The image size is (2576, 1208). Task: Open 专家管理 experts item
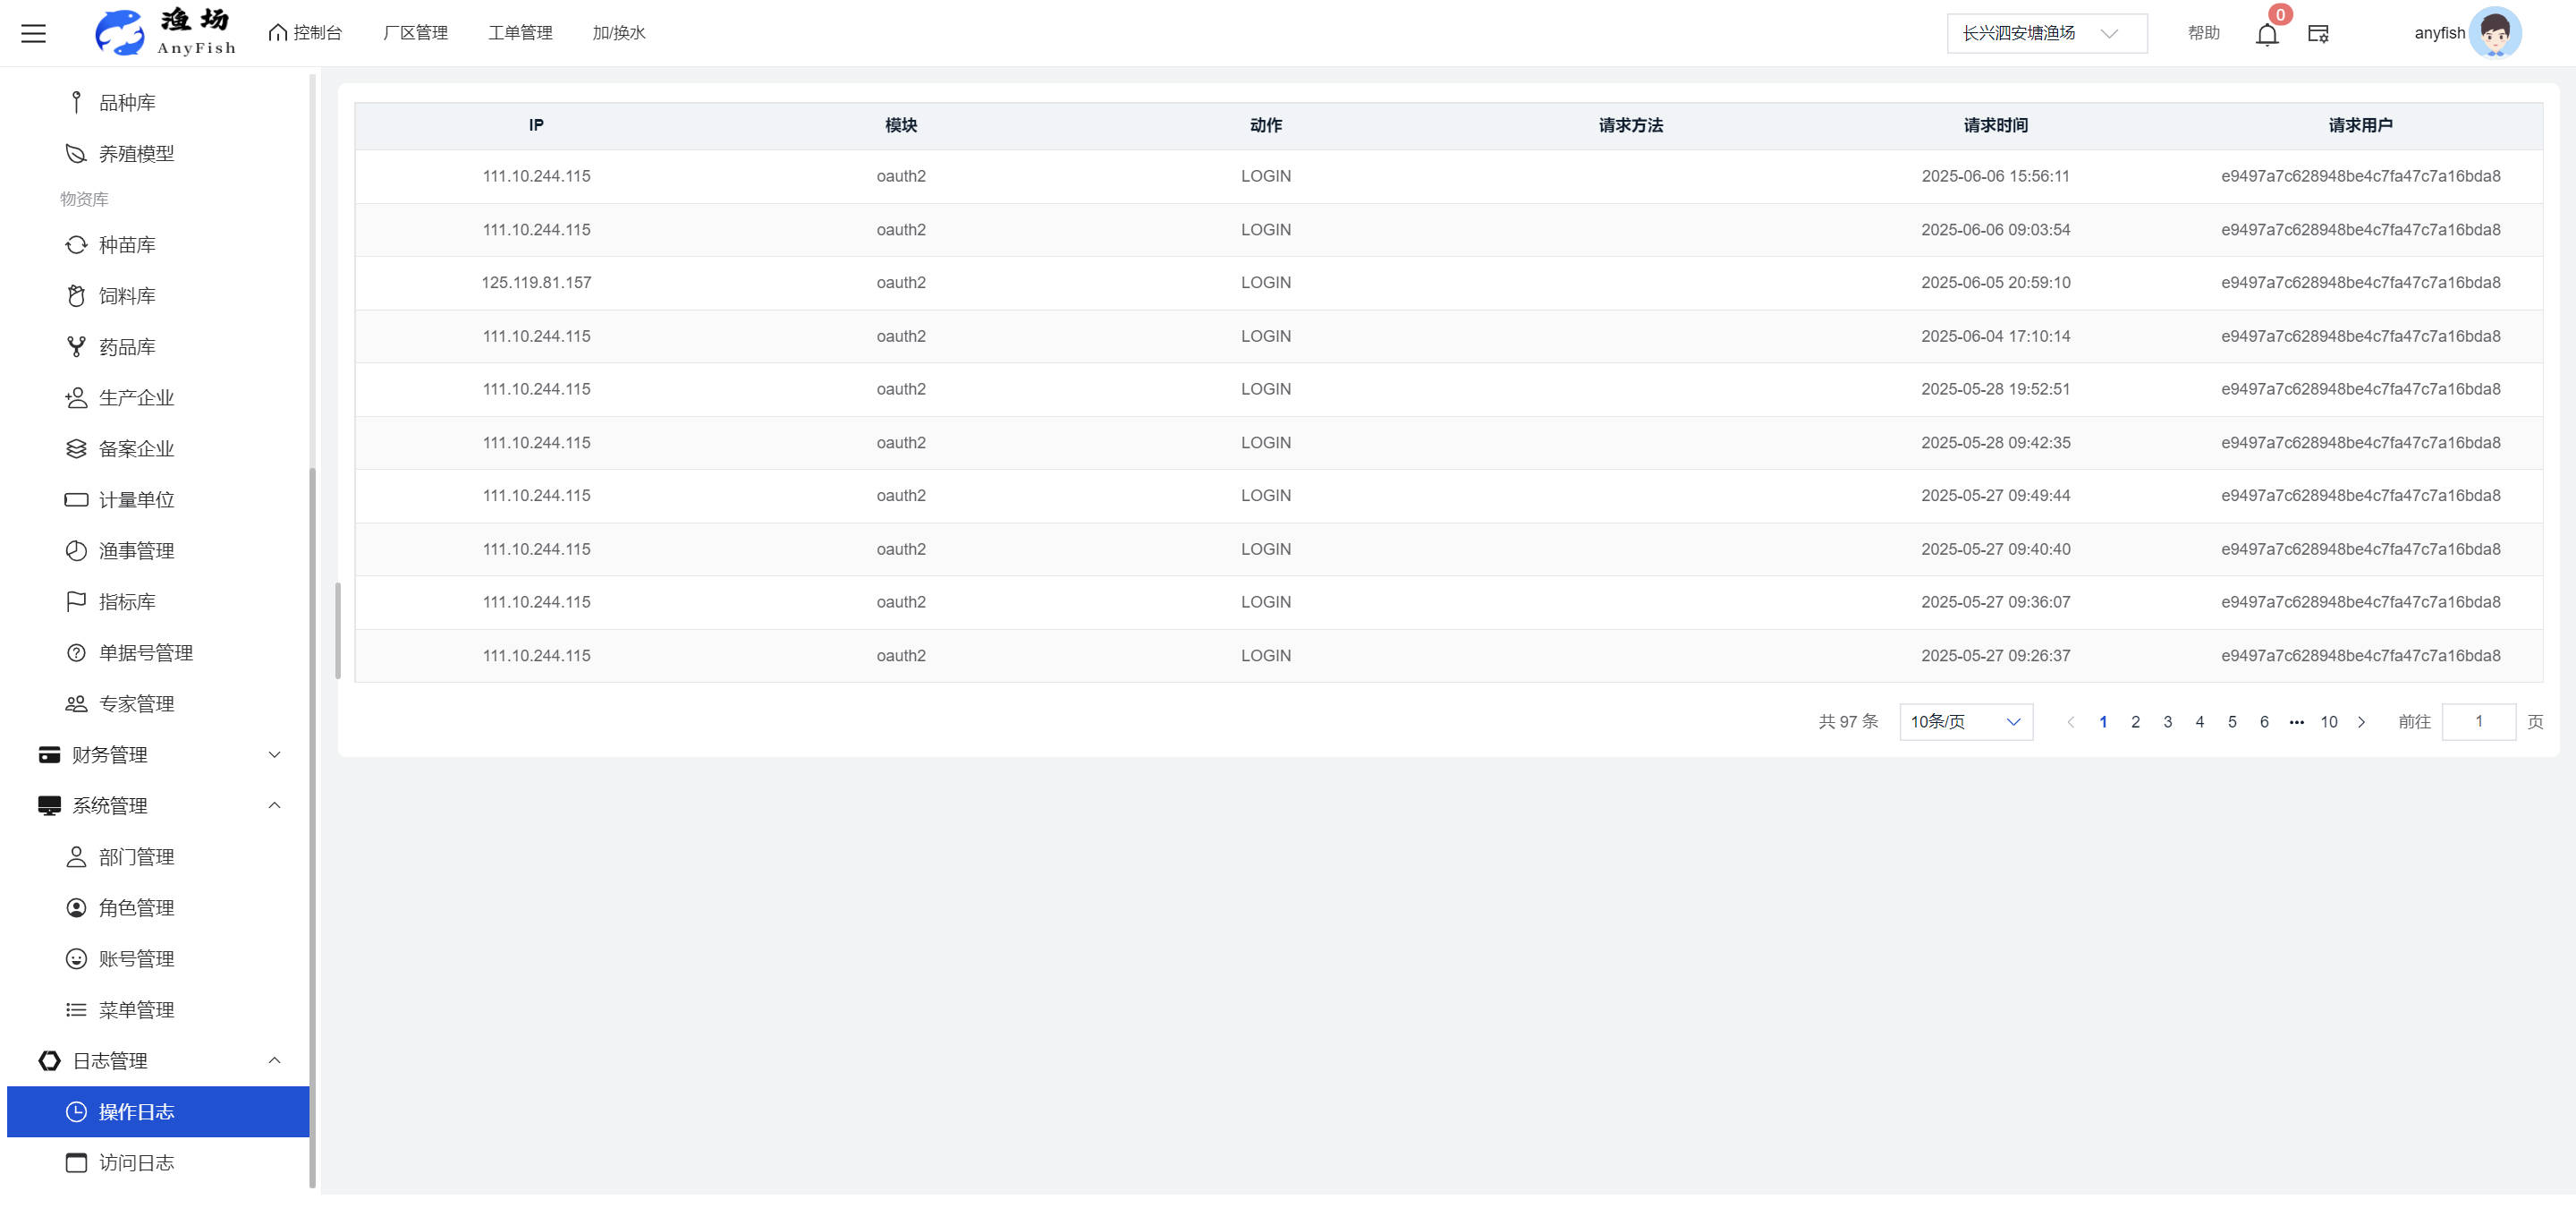[x=136, y=704]
